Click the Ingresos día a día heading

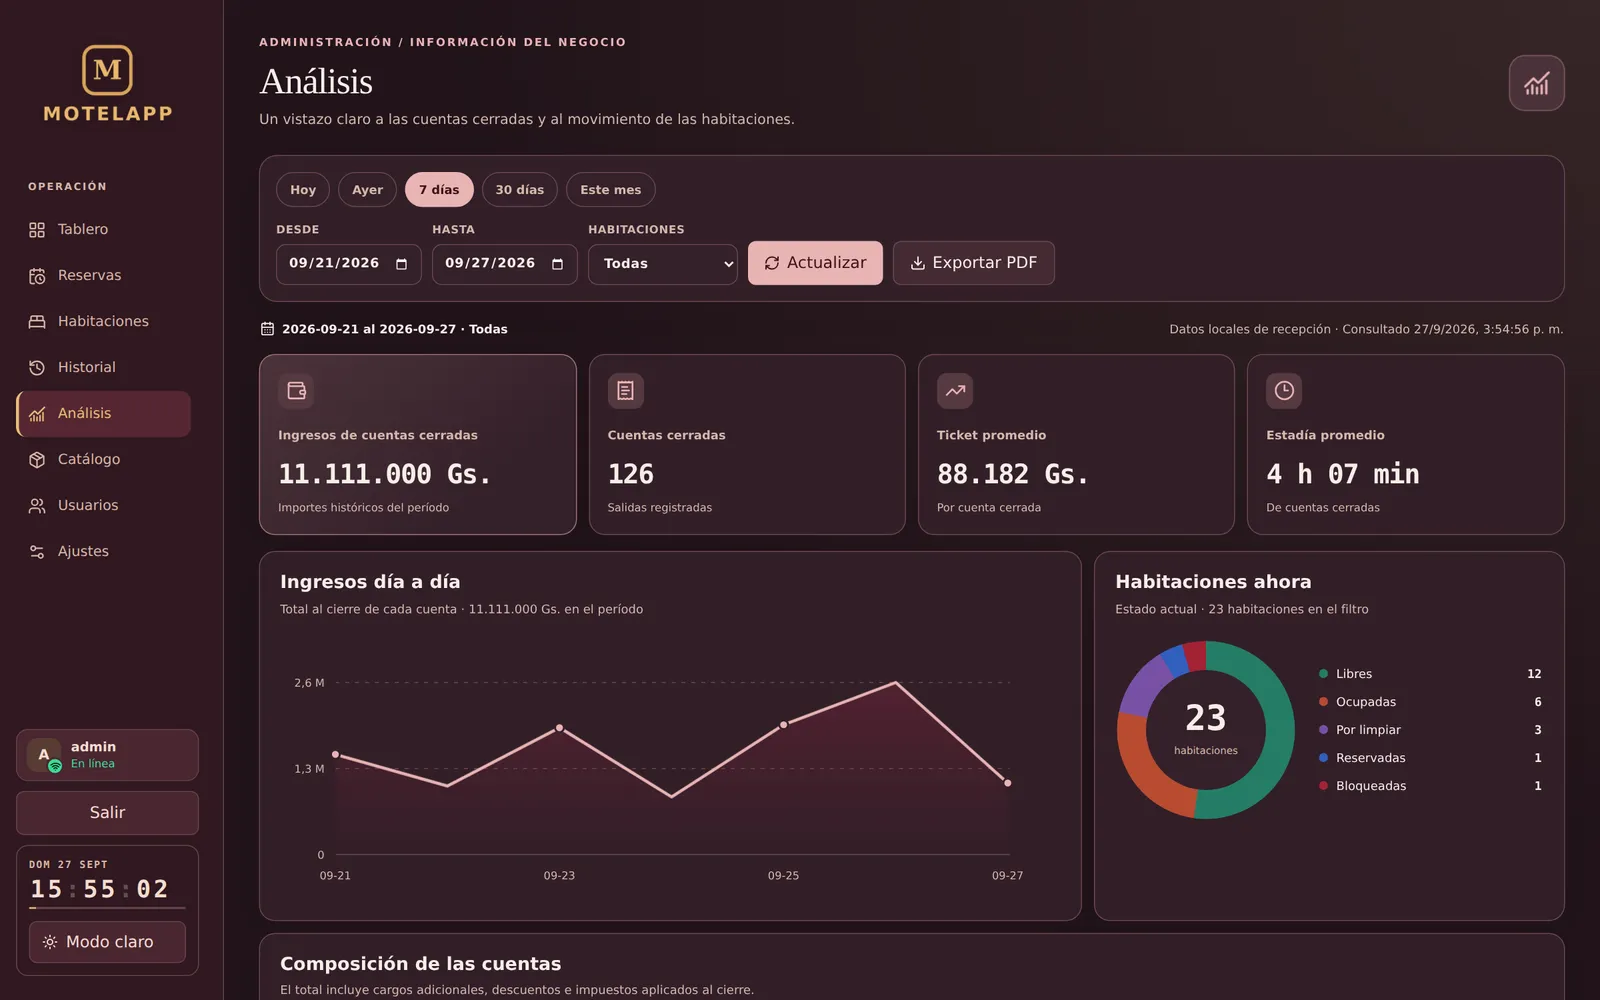click(370, 582)
